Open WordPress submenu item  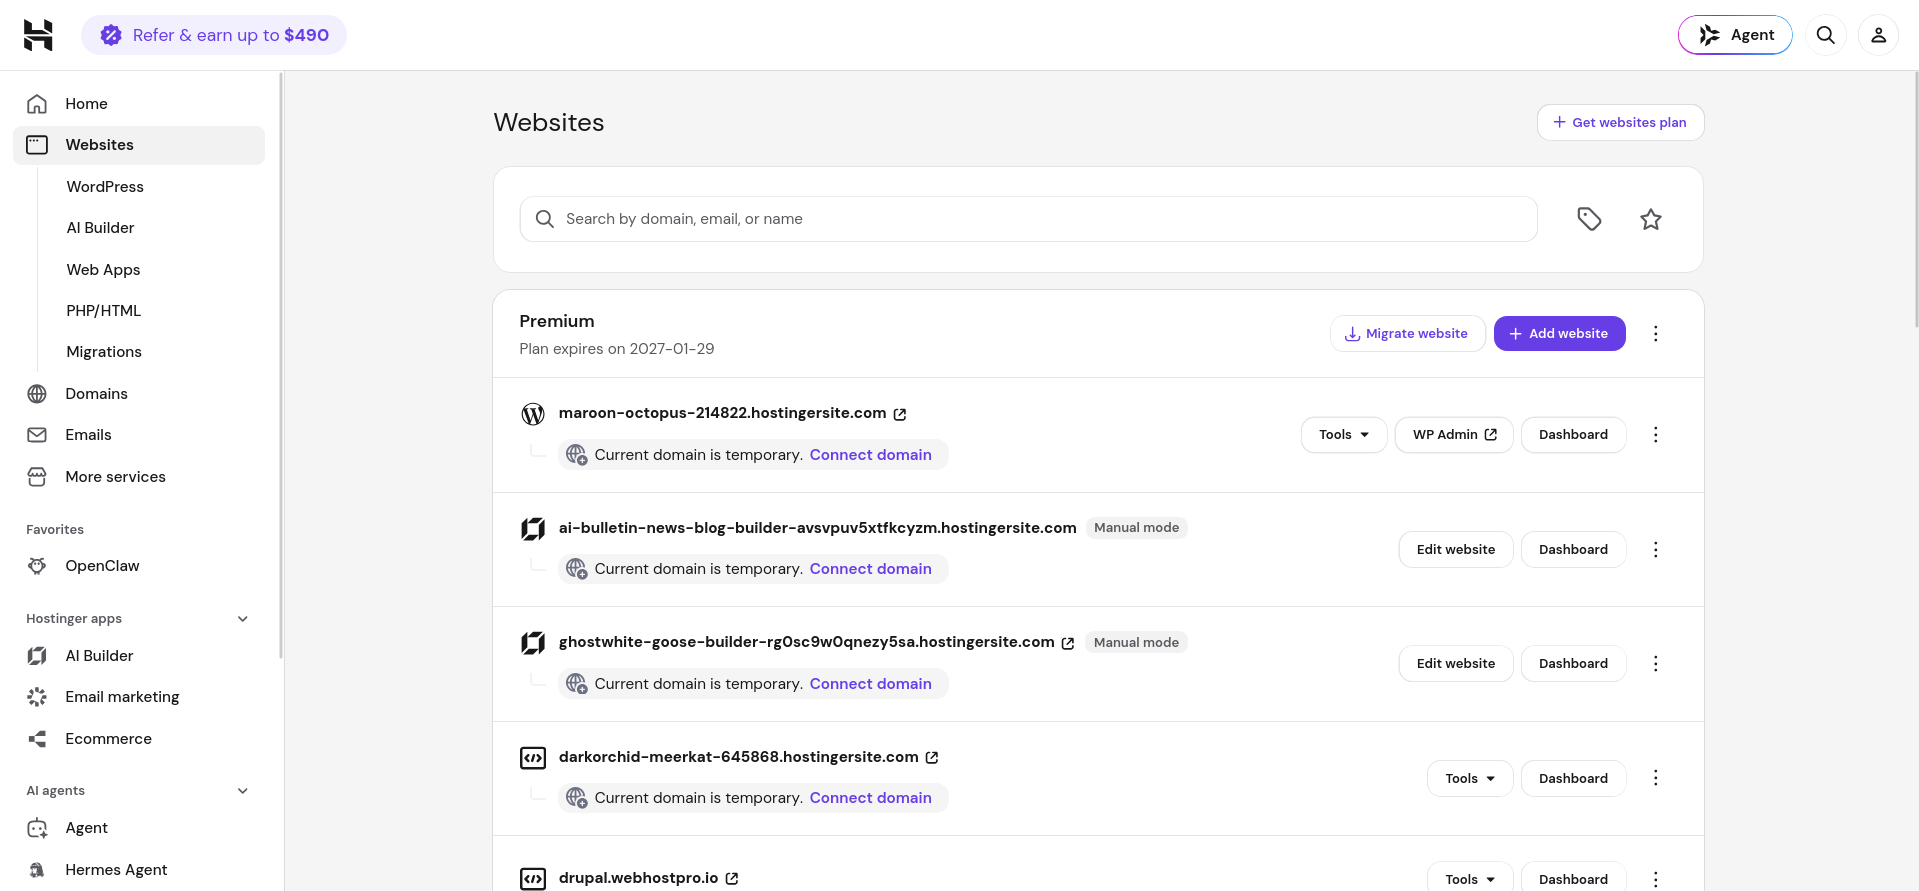point(105,187)
